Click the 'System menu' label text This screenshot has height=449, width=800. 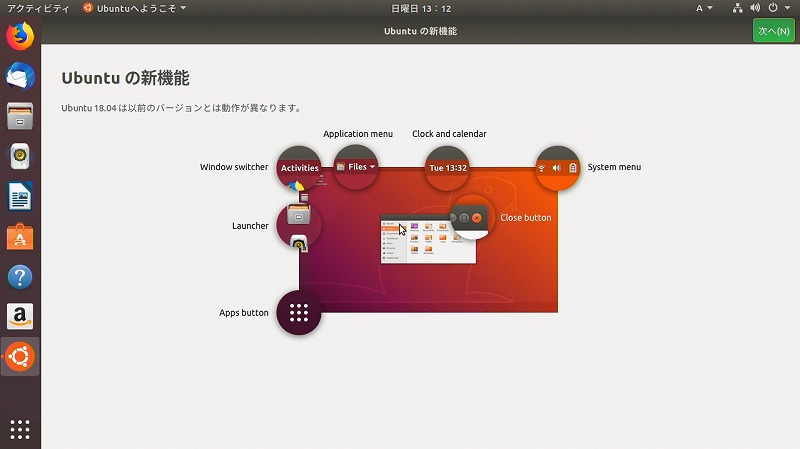[x=614, y=167]
